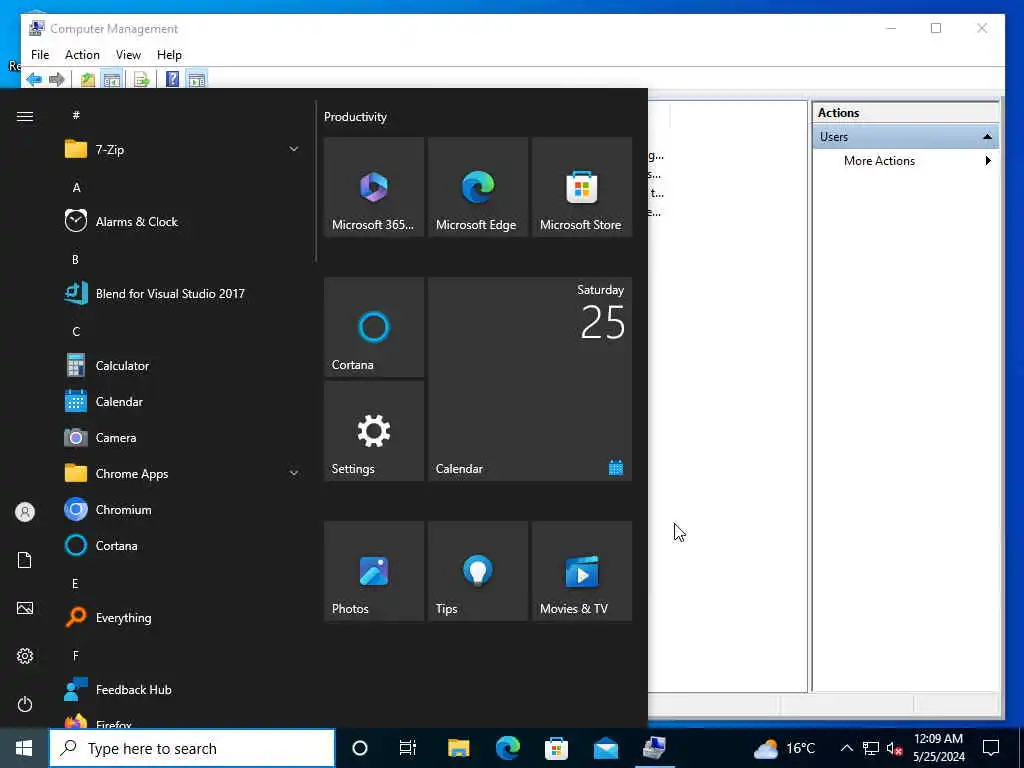Open Microsoft Store from taskbar

[556, 748]
